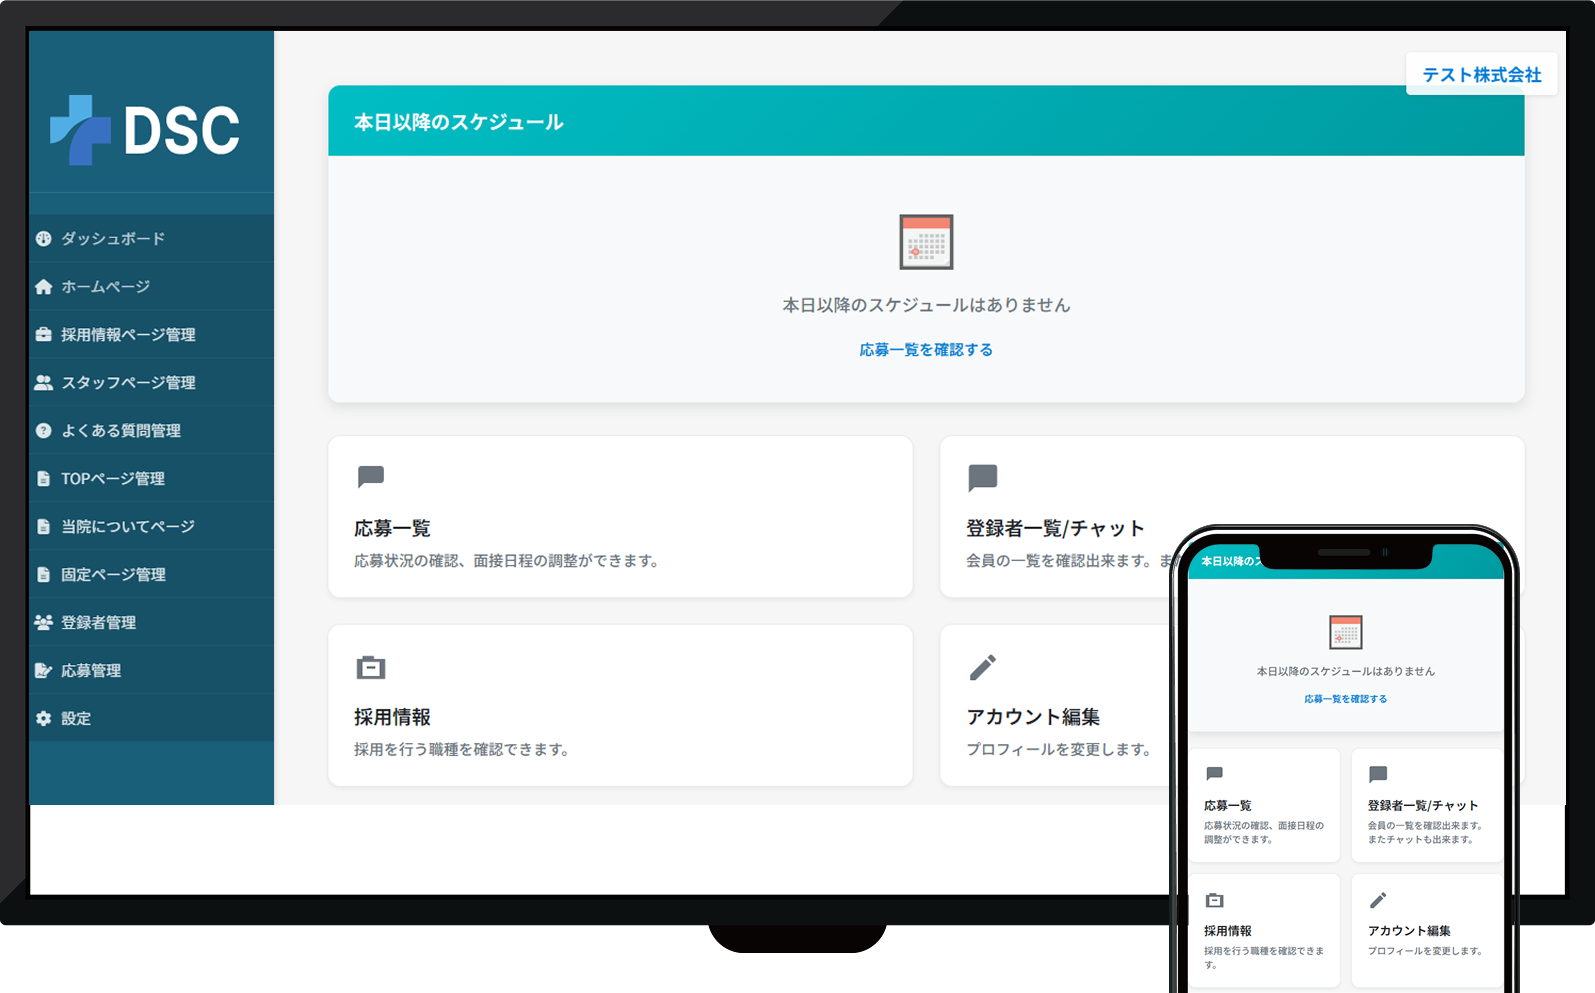Select 応募管理 in the sidebar
Image resolution: width=1595 pixels, height=993 pixels.
pos(151,671)
